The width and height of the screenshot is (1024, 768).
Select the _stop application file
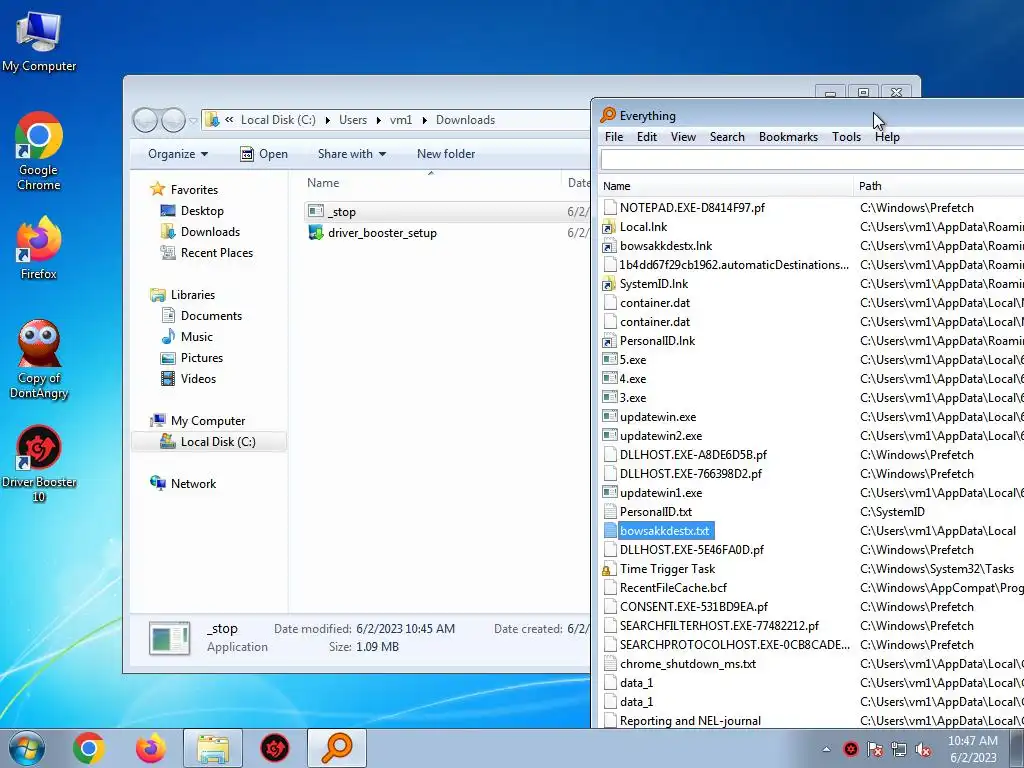(447, 212)
